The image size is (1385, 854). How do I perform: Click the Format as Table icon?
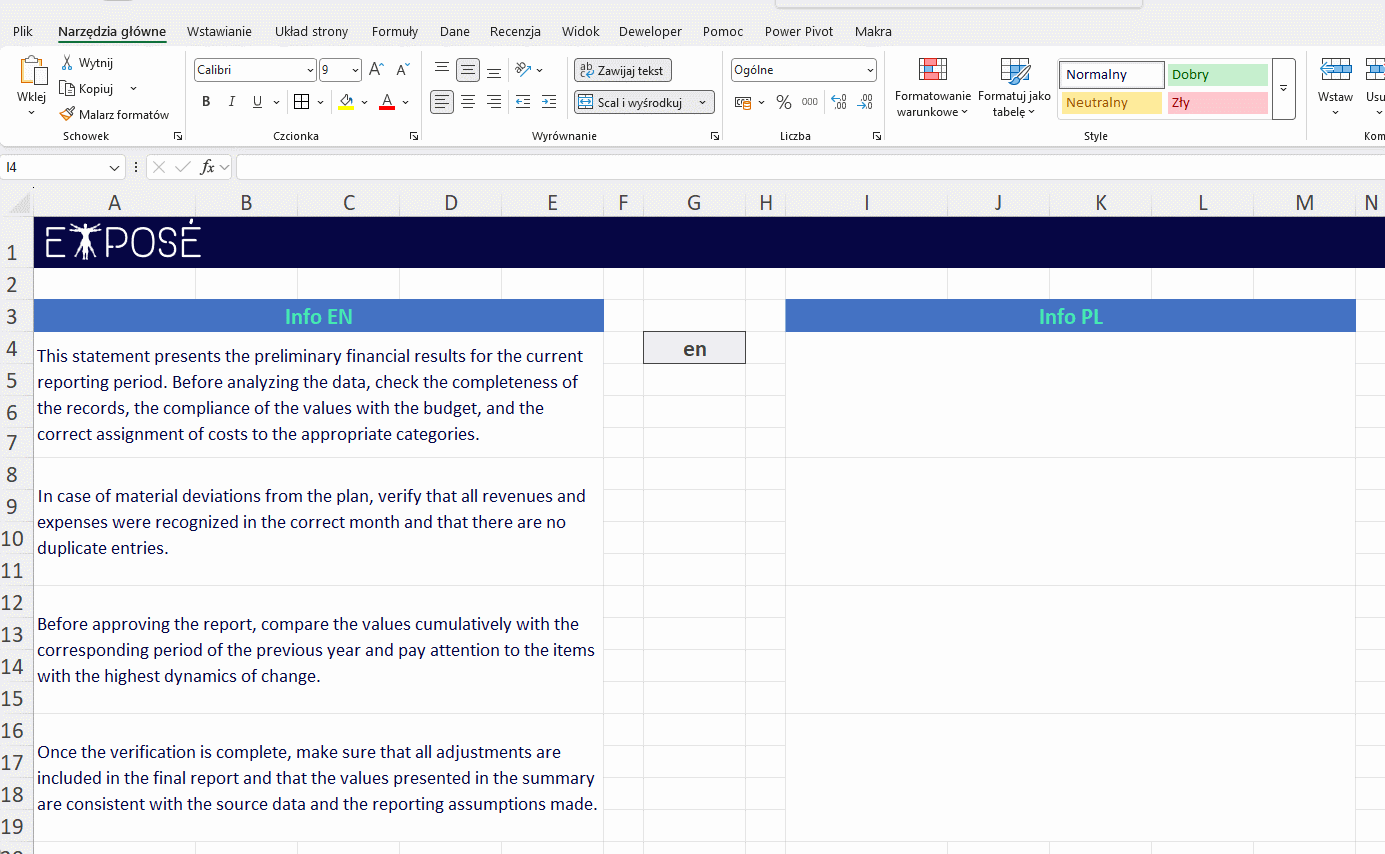click(x=1014, y=72)
